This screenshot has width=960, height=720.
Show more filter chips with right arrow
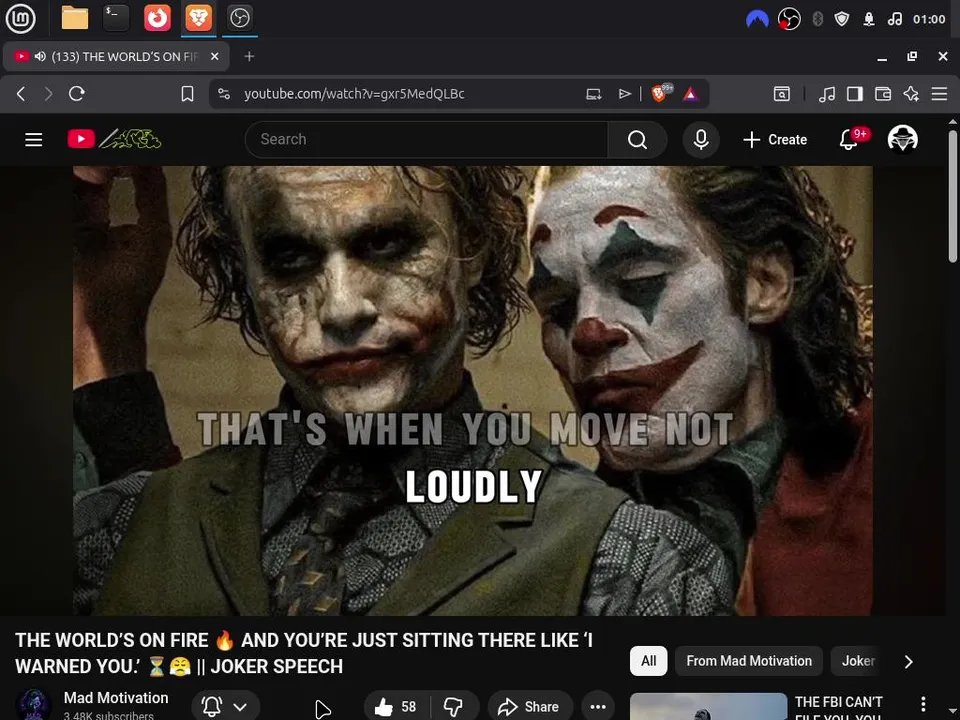click(909, 662)
